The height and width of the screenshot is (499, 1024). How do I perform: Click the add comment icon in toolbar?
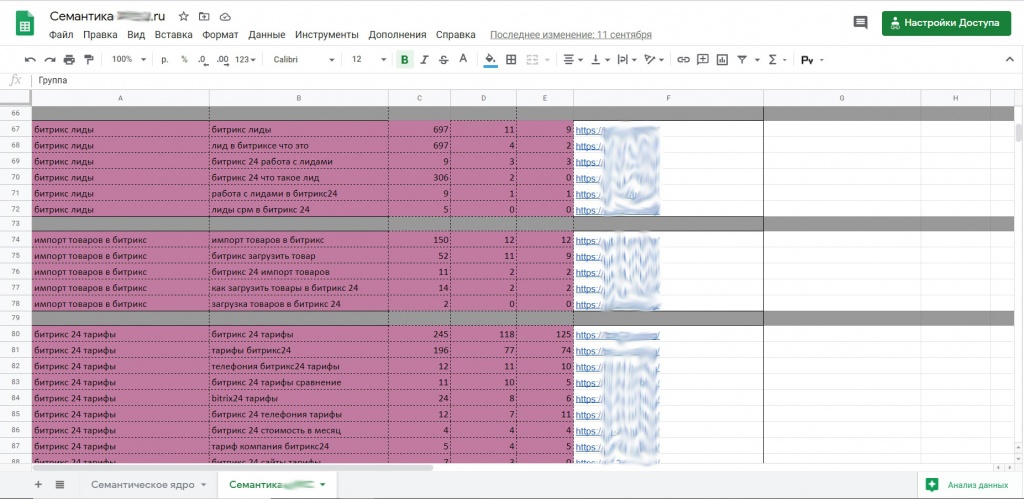pos(703,60)
